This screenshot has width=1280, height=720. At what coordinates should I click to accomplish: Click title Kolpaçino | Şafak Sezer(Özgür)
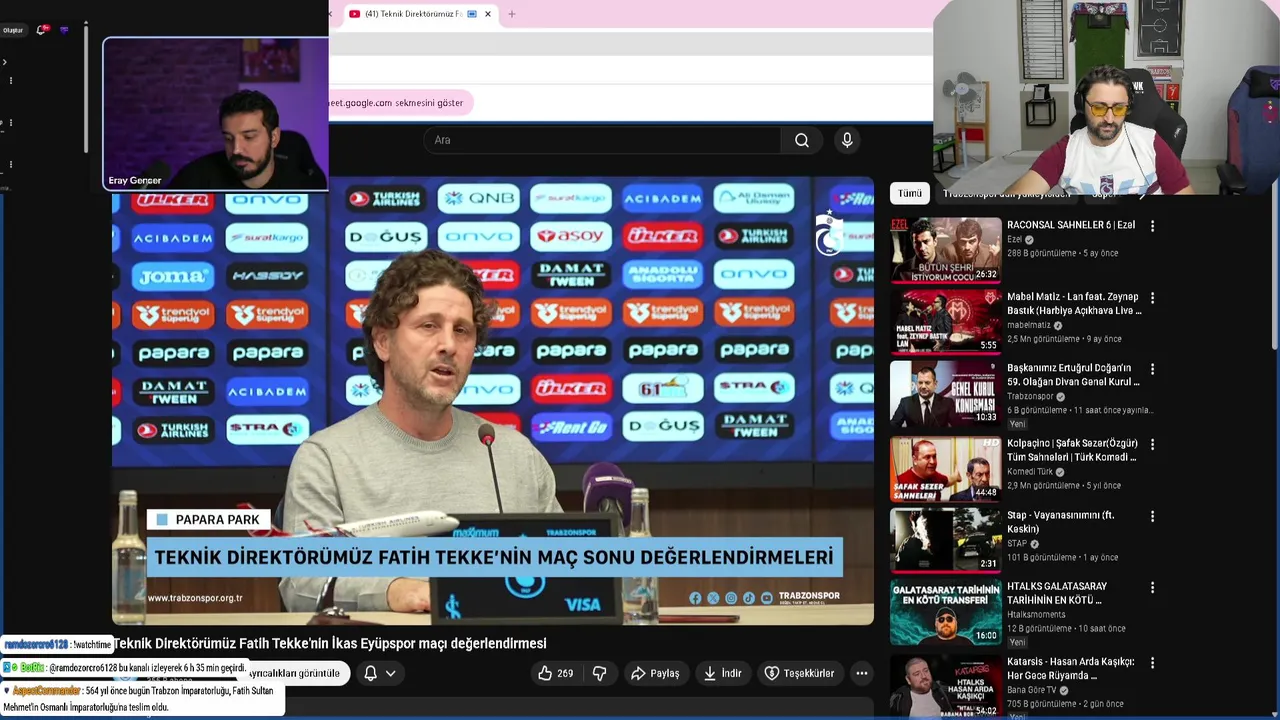[1072, 450]
